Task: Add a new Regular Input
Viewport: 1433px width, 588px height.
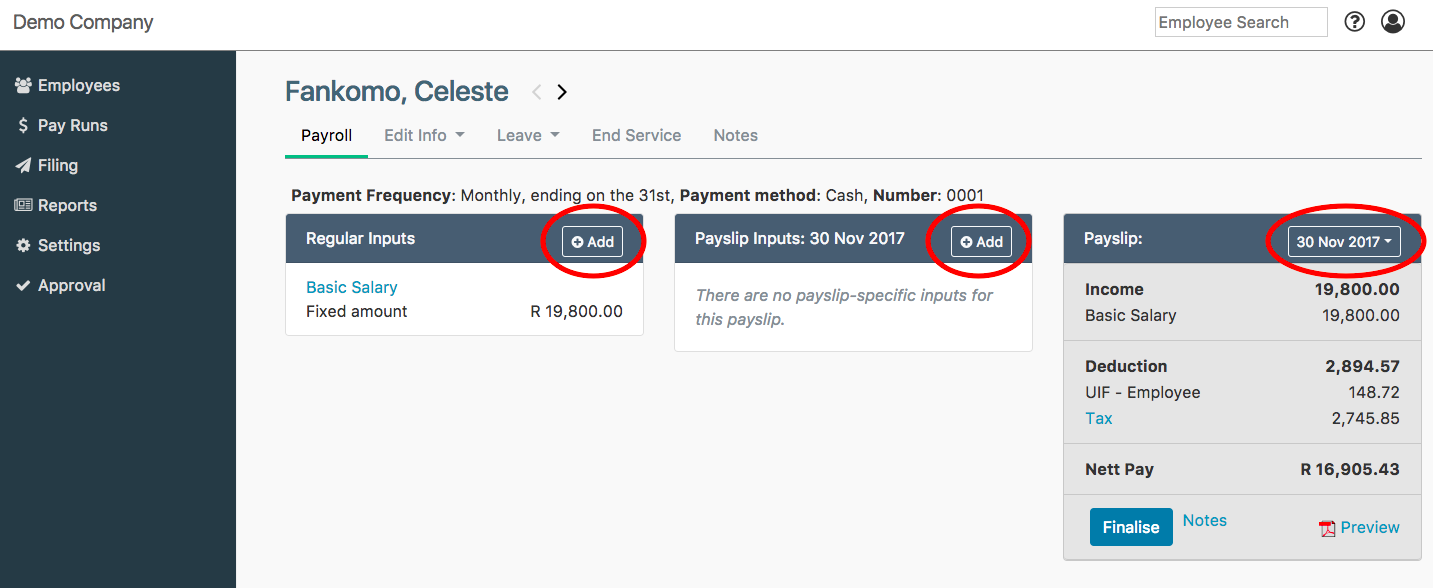Action: [x=592, y=242]
